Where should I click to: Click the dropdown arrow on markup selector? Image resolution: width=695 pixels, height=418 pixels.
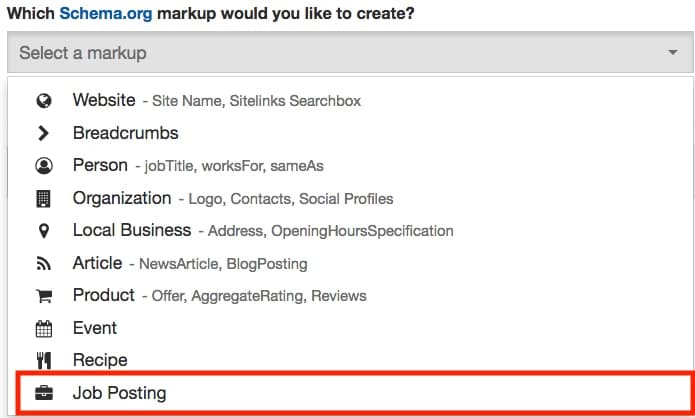pos(673,53)
